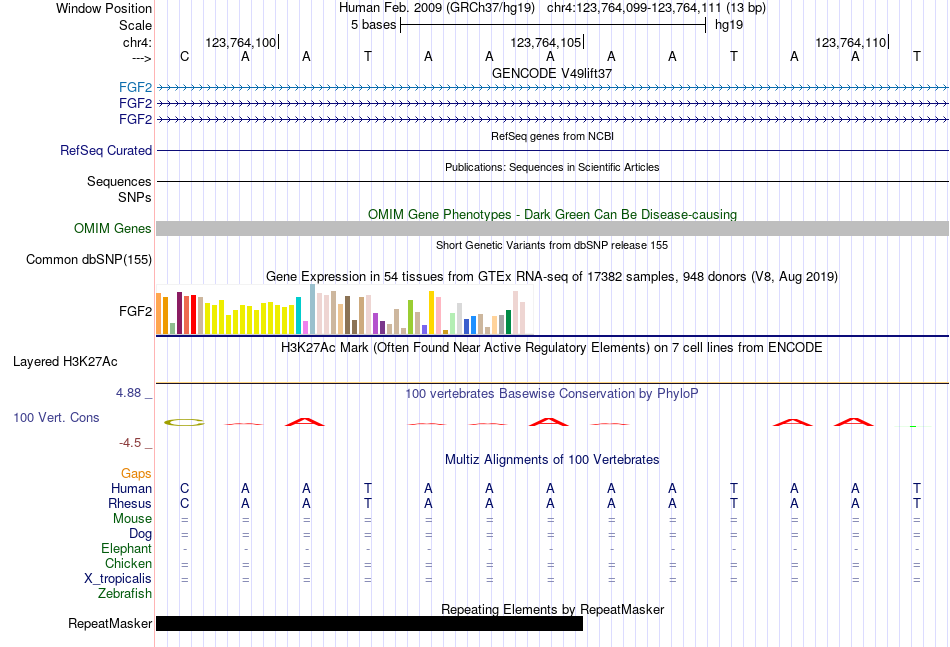The image size is (950, 647).
Task: Click the FGF2 label beside the GTEx bar chart
Action: click(135, 311)
